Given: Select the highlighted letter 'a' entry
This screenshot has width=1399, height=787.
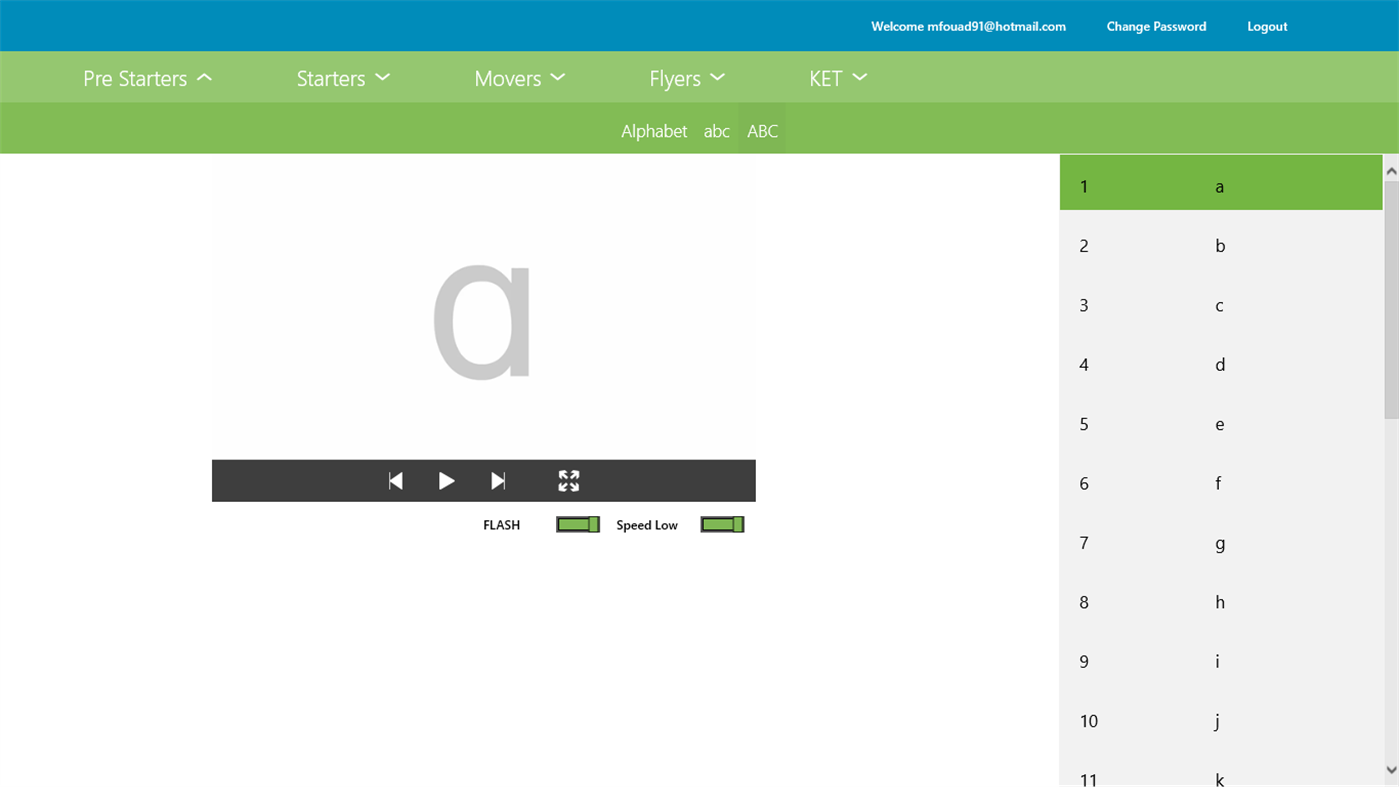Looking at the screenshot, I should [1220, 185].
